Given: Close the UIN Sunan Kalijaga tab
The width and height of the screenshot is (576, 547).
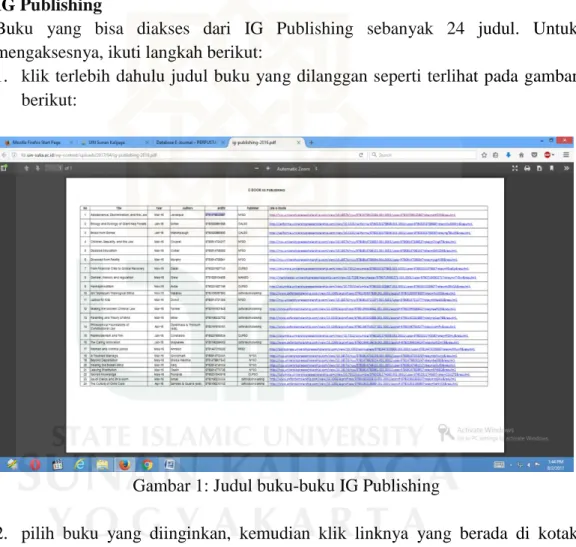Looking at the screenshot, I should click(147, 143).
